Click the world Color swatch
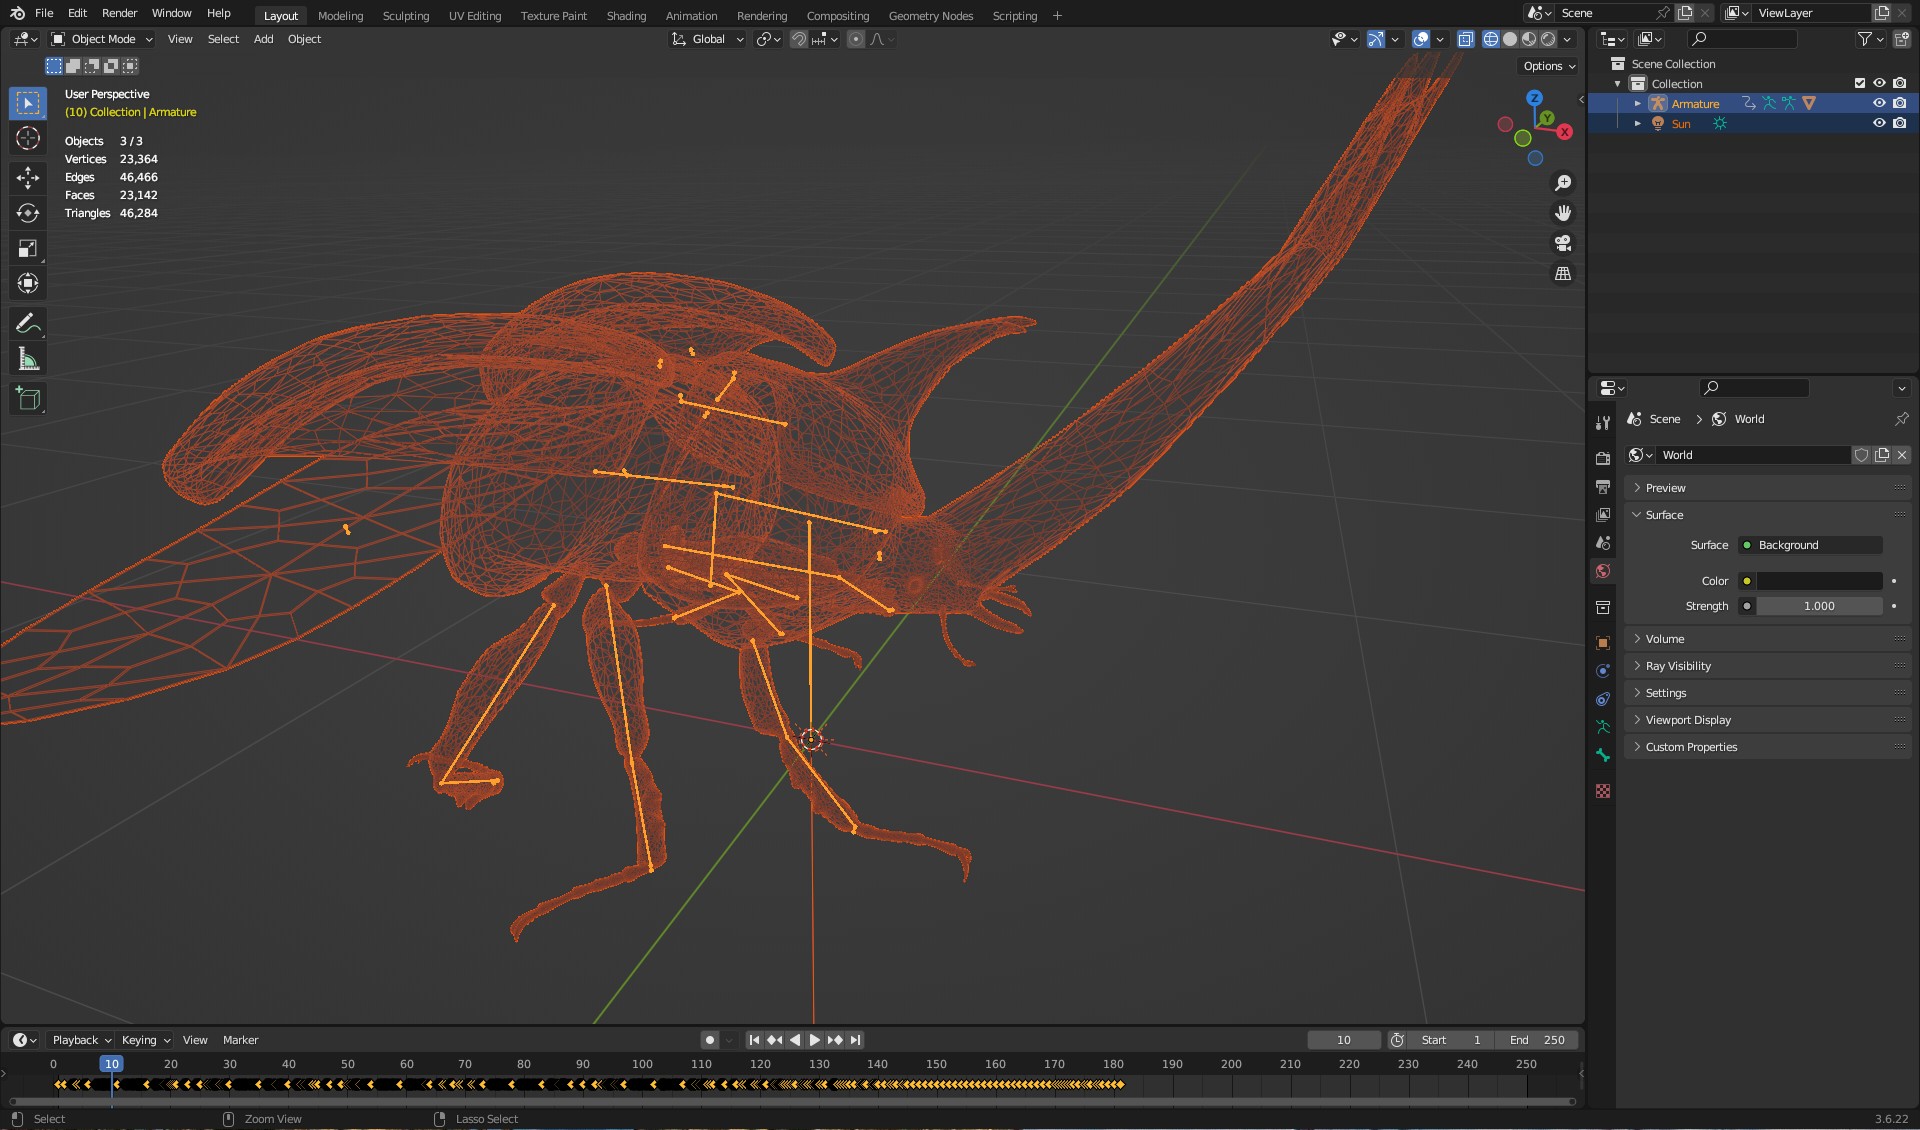1920x1130 pixels. click(x=1819, y=581)
